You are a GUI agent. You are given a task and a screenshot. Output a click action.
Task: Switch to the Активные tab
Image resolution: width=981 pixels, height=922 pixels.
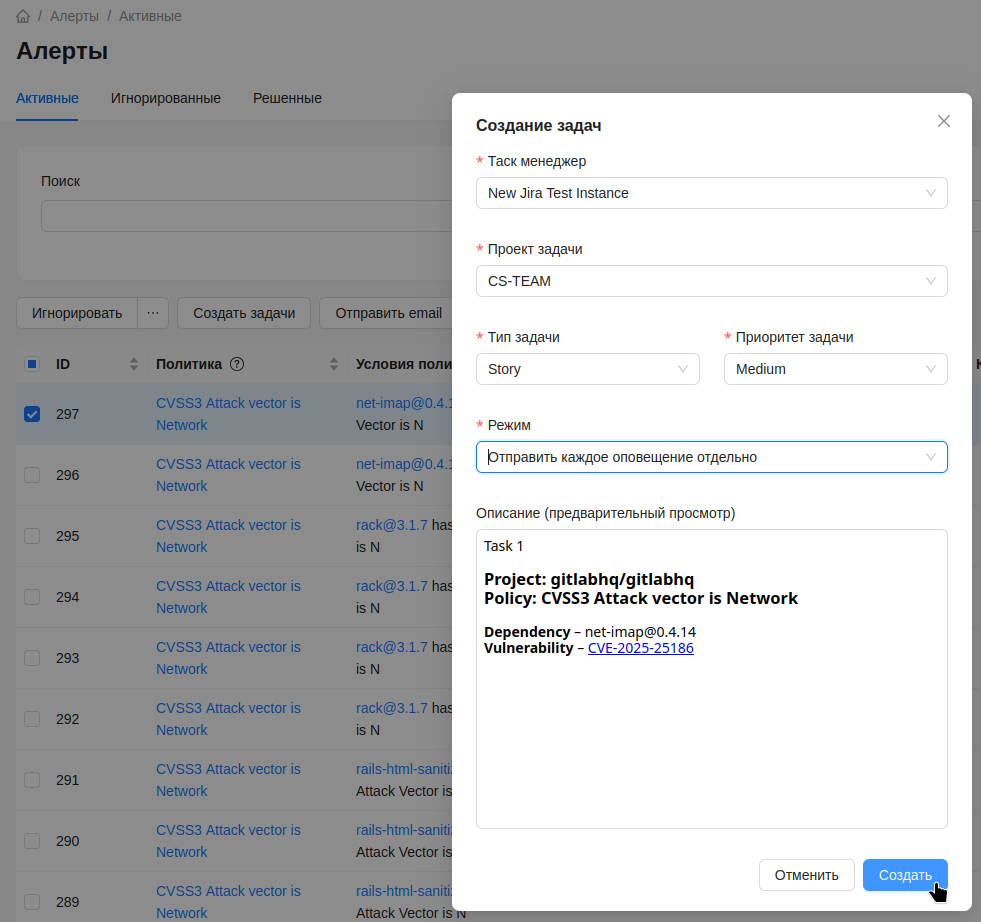(47, 98)
